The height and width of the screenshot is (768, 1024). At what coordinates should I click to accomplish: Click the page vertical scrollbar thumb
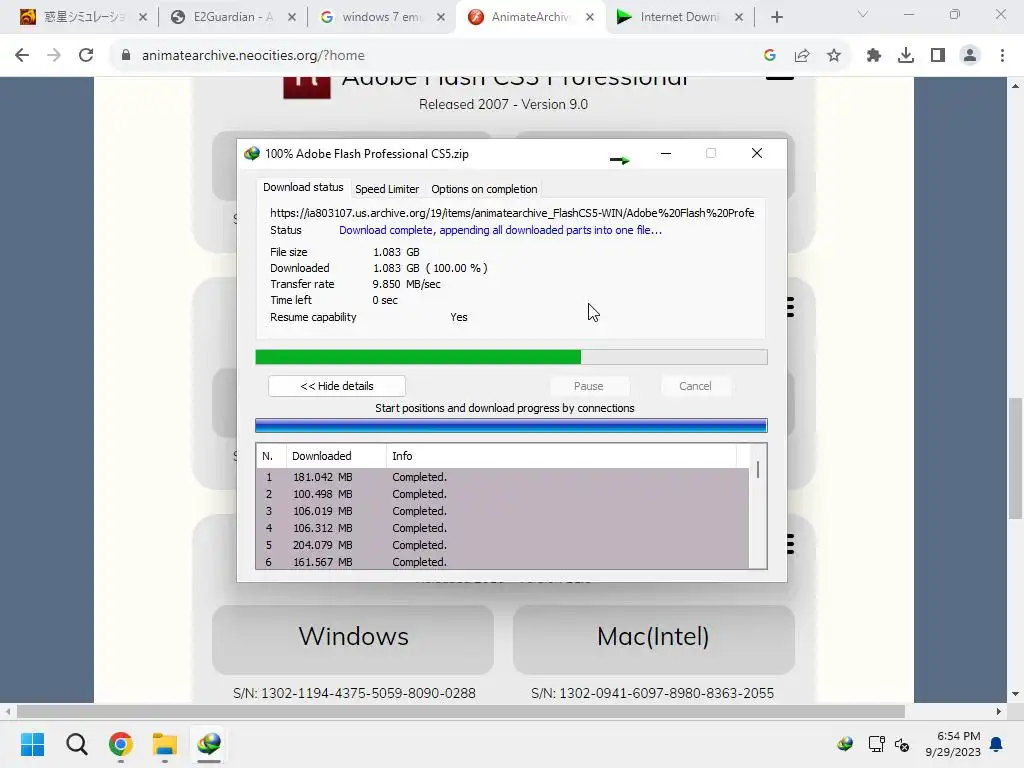click(x=1016, y=457)
